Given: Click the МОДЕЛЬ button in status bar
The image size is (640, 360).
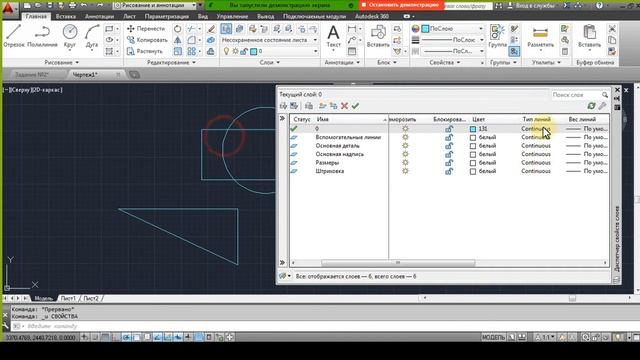Looking at the screenshot, I should (x=493, y=337).
